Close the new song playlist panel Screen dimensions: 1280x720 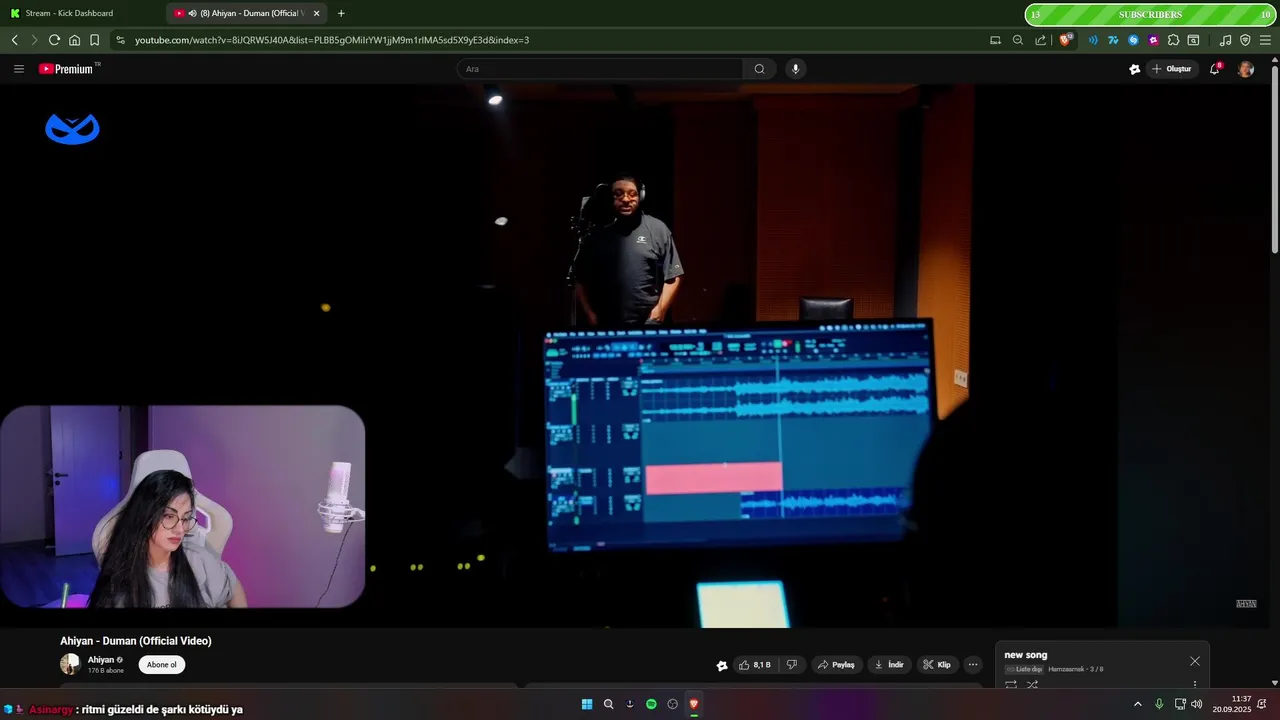1195,661
